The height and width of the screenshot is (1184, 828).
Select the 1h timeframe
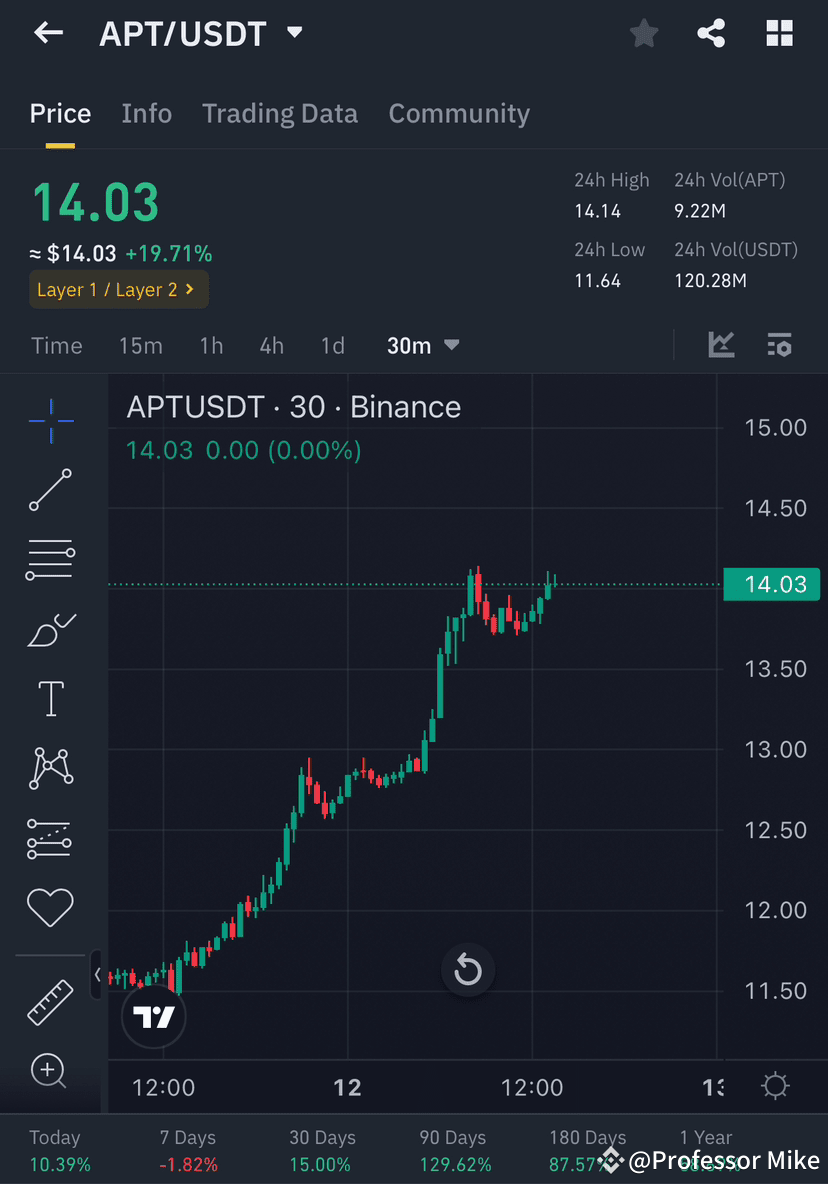(x=211, y=344)
